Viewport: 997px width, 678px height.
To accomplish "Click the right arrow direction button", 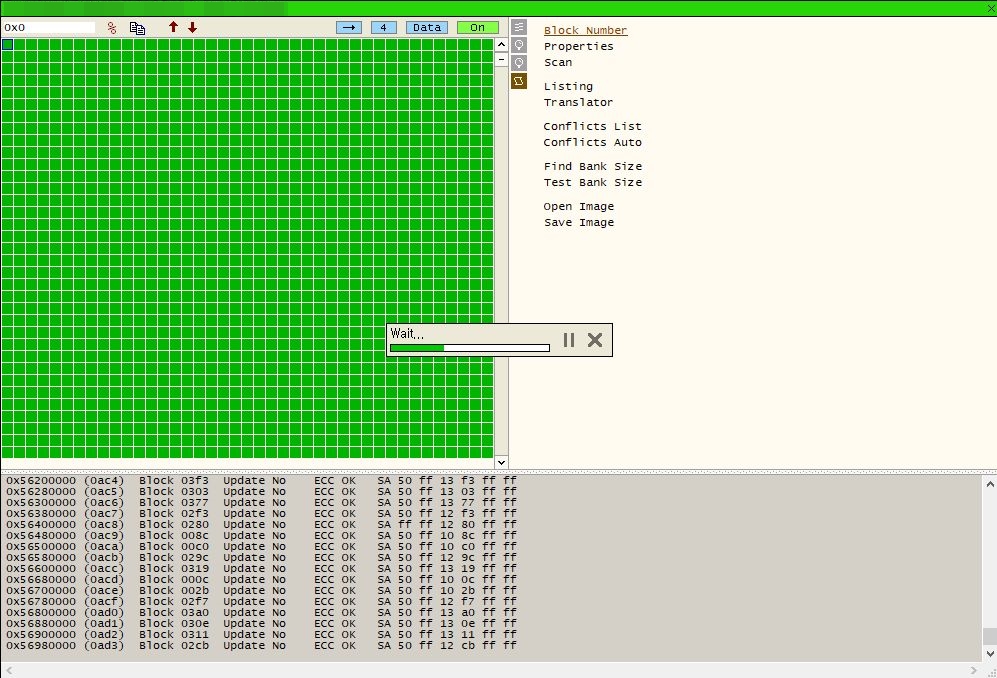I will click(348, 27).
